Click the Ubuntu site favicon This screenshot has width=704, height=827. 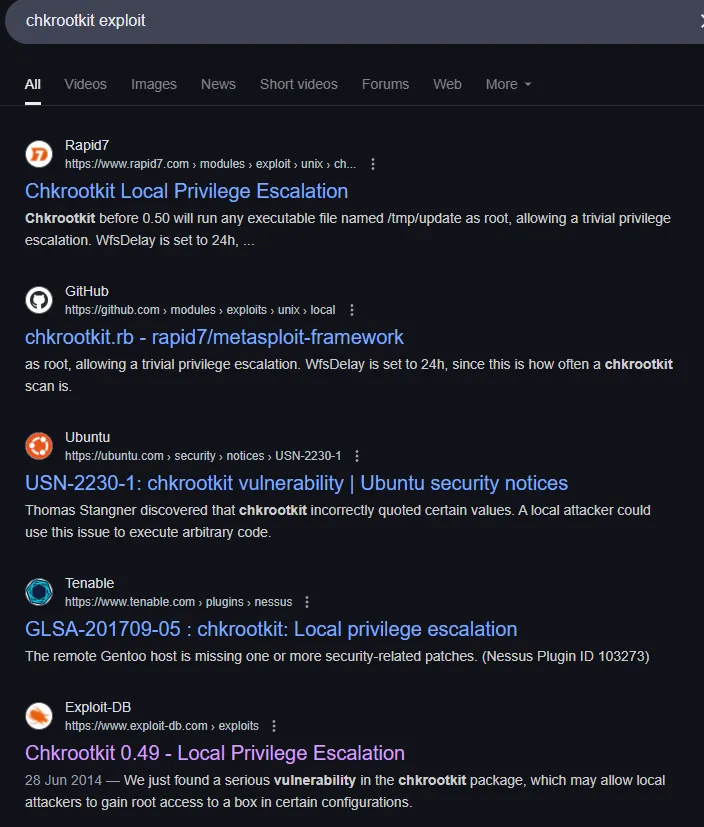click(39, 446)
